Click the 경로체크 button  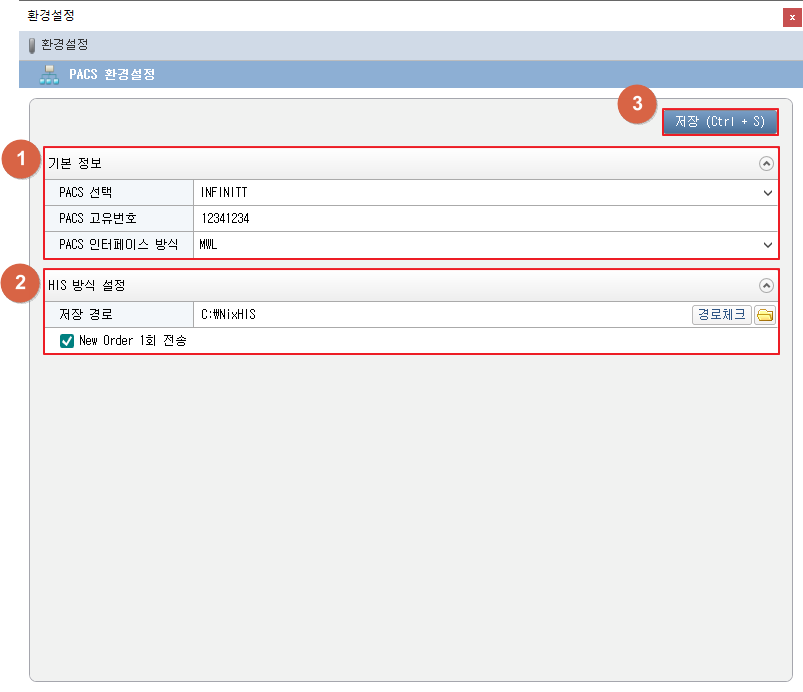(x=721, y=315)
